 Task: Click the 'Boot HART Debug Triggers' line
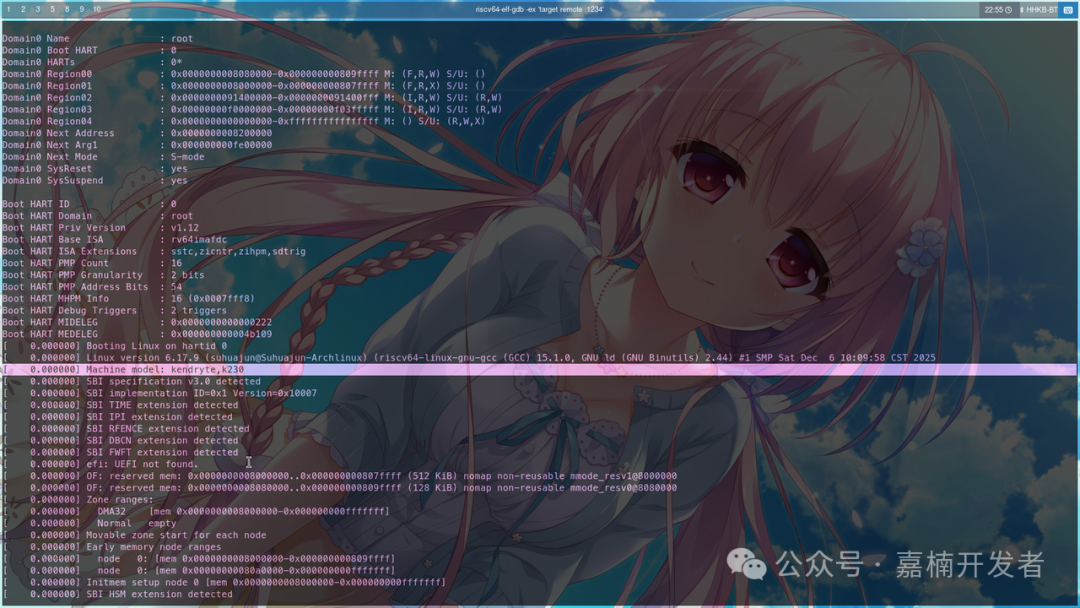click(114, 311)
